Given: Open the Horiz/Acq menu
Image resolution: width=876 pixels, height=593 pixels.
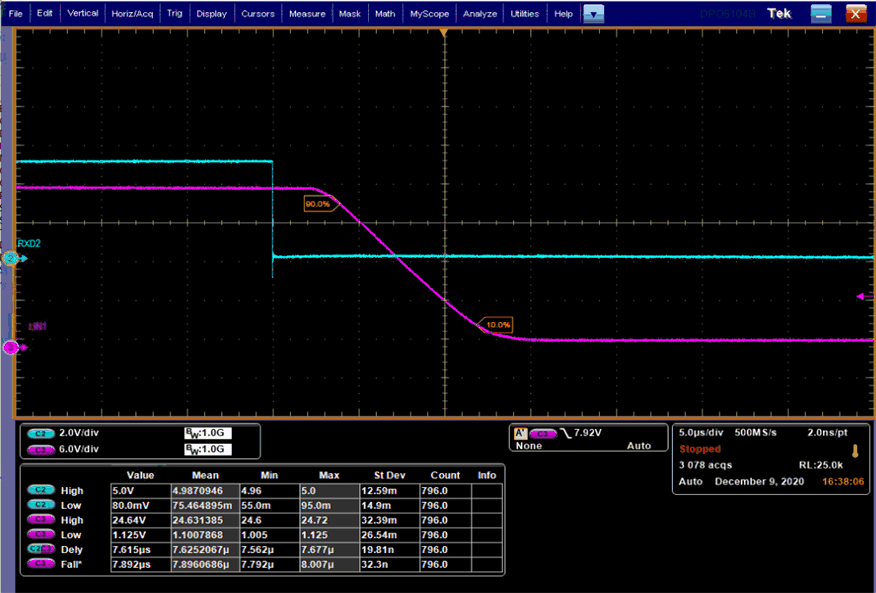Looking at the screenshot, I should [131, 14].
